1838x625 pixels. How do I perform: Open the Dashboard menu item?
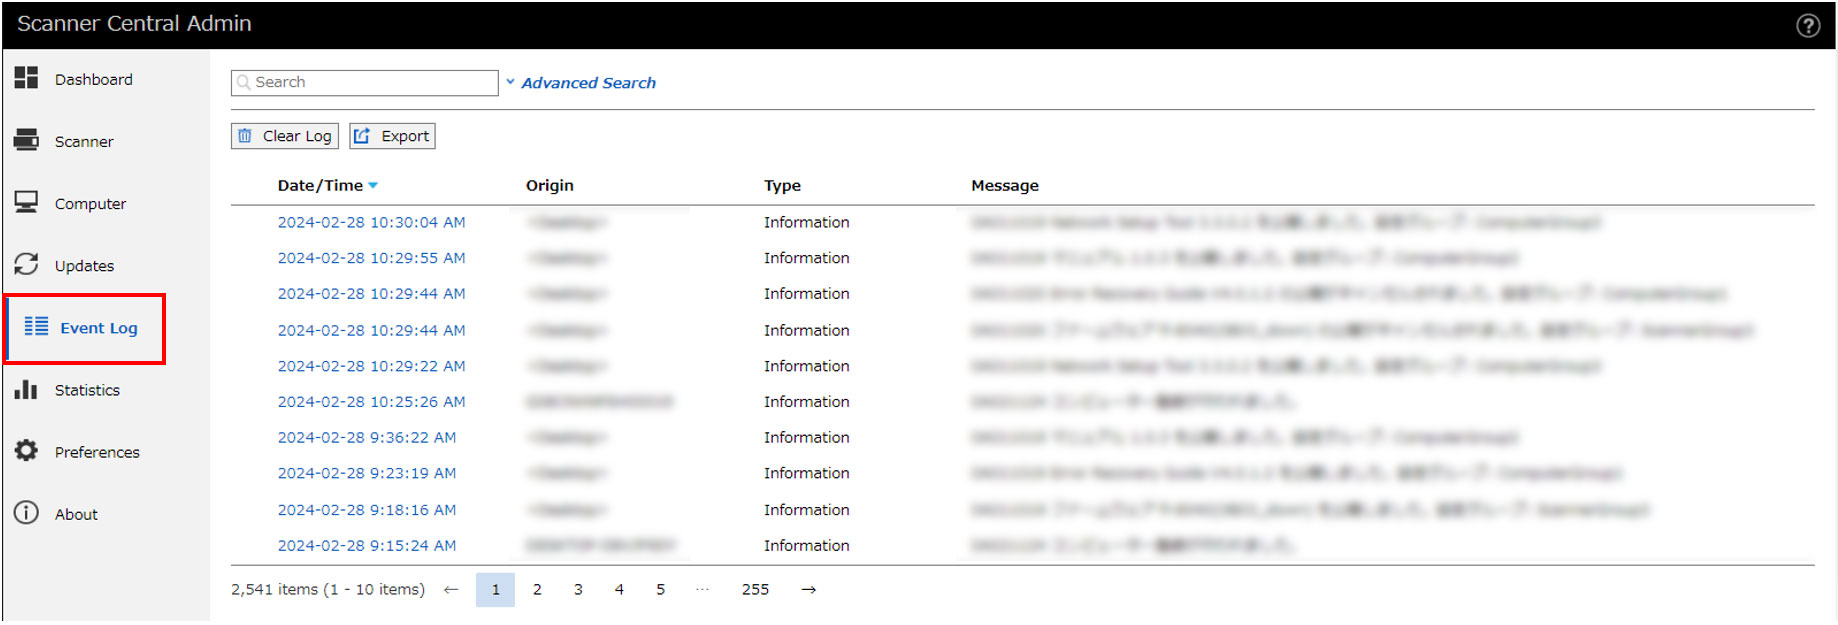tap(94, 79)
